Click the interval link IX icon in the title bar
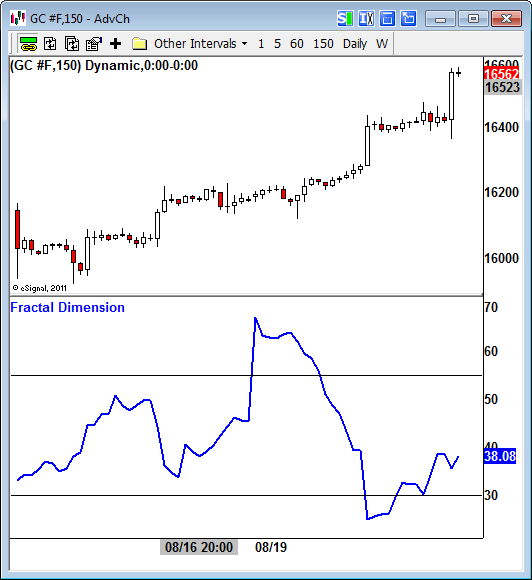 tap(366, 18)
